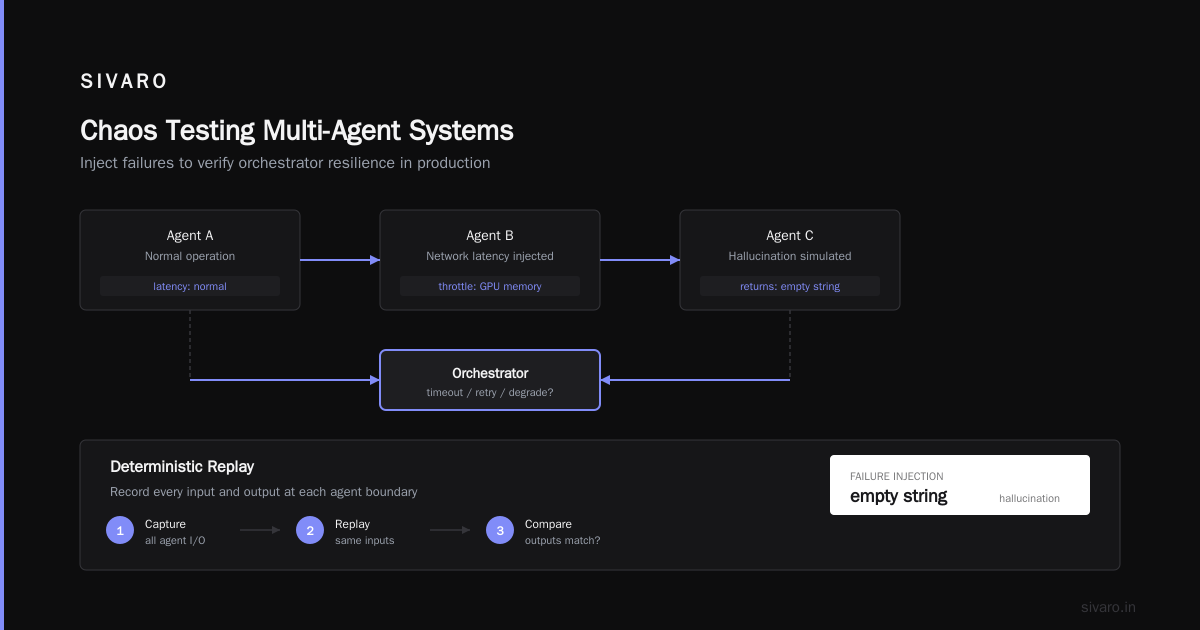
Task: Select the Orchestrator node title
Action: tap(490, 373)
